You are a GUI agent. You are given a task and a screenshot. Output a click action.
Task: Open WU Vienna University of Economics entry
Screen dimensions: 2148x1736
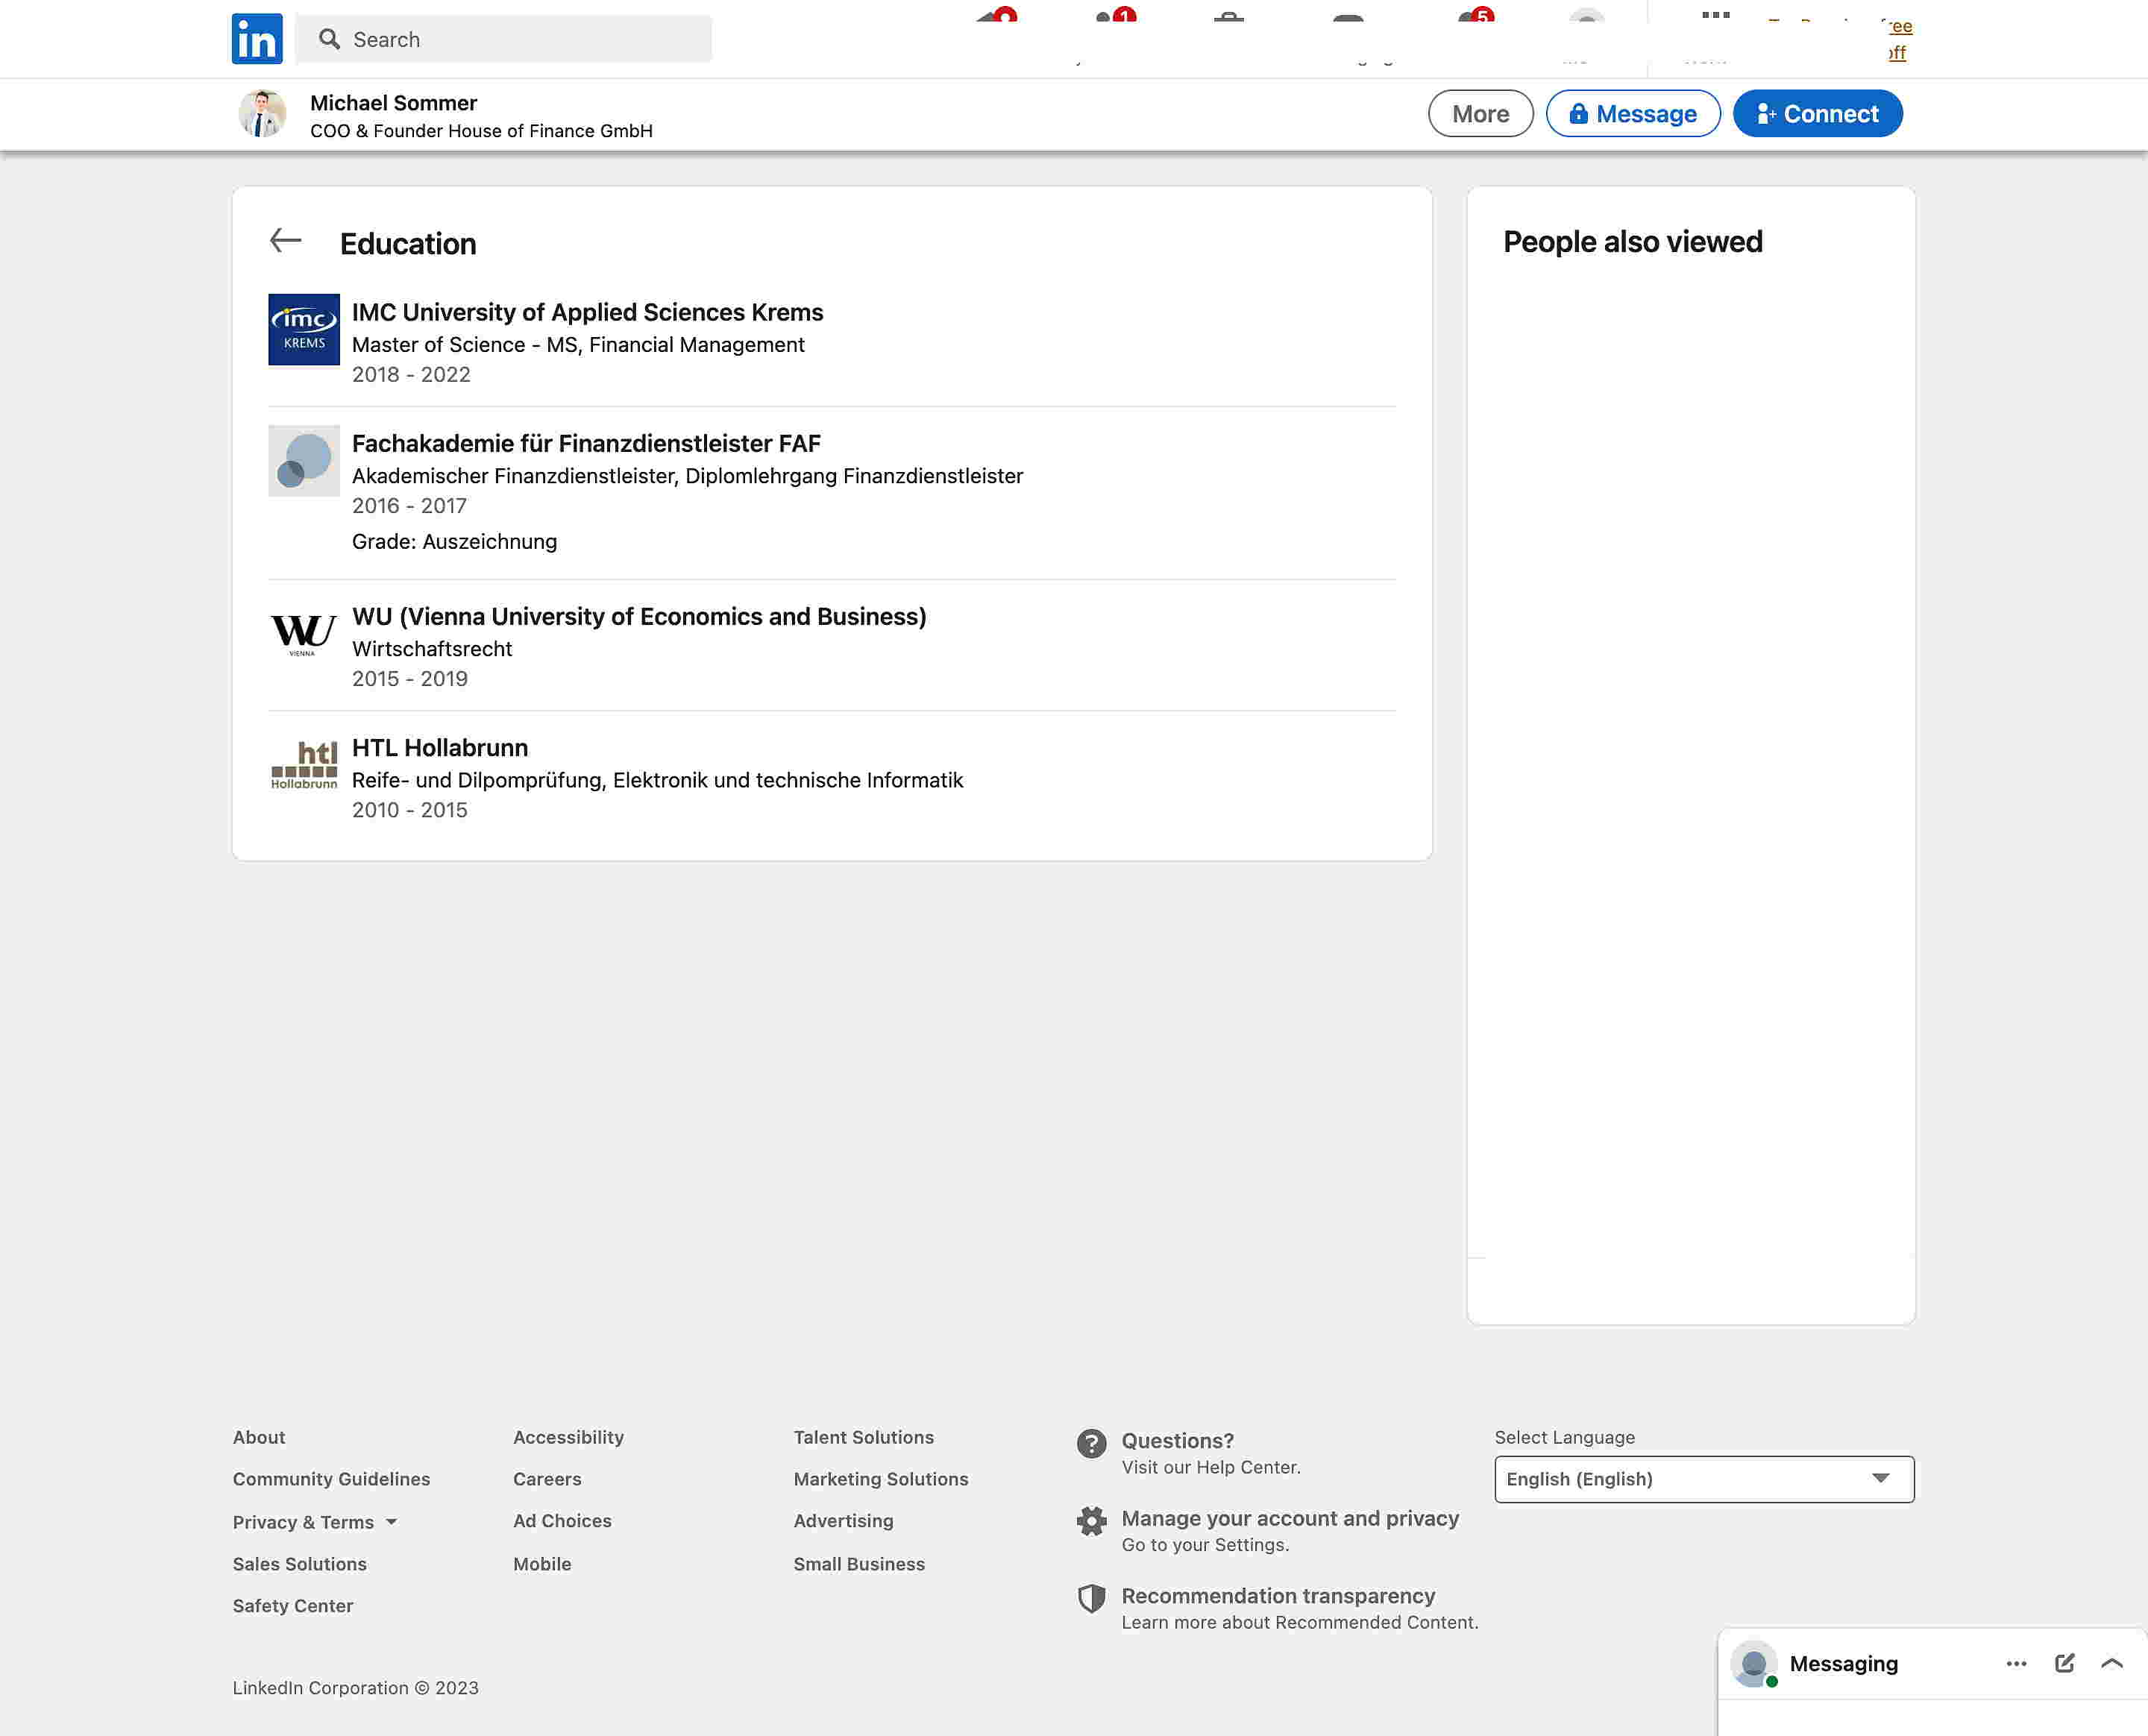click(639, 616)
